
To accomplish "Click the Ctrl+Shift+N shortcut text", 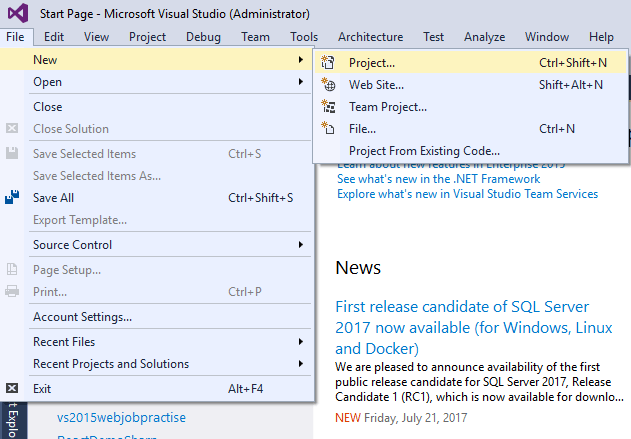I will tap(573, 63).
